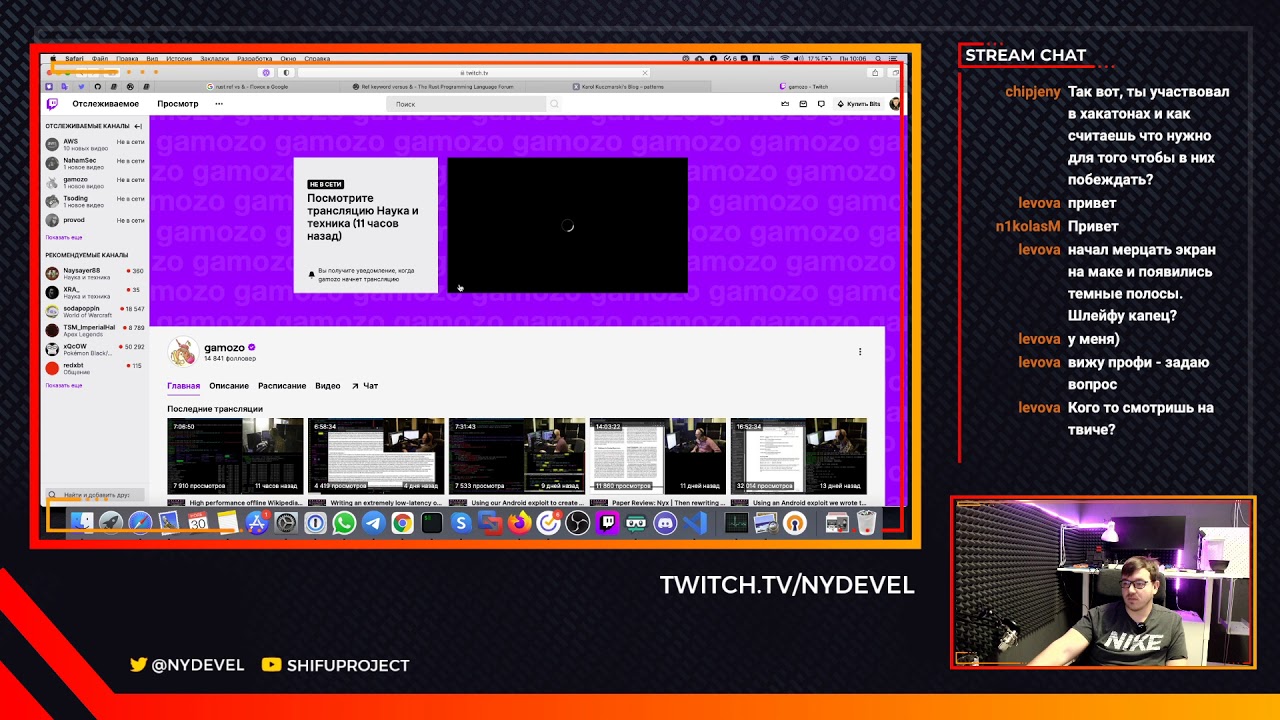Click Показать еще under followed channels
The image size is (1280, 720).
click(64, 237)
